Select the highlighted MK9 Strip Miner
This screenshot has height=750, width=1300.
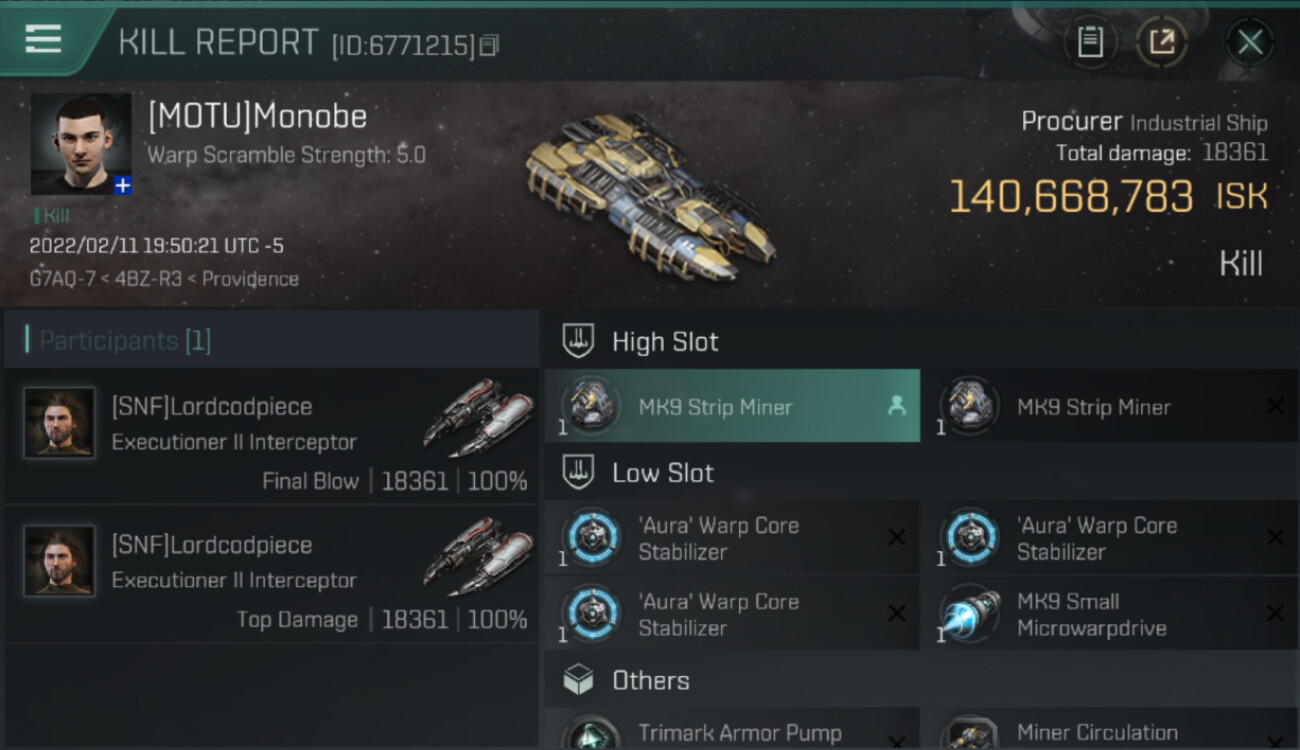(732, 406)
